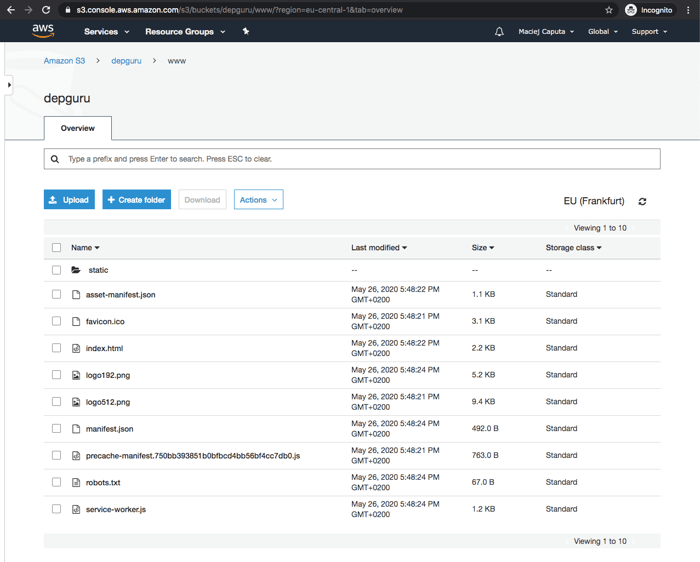Bookmark this page with star icon
700x562 pixels.
[609, 10]
